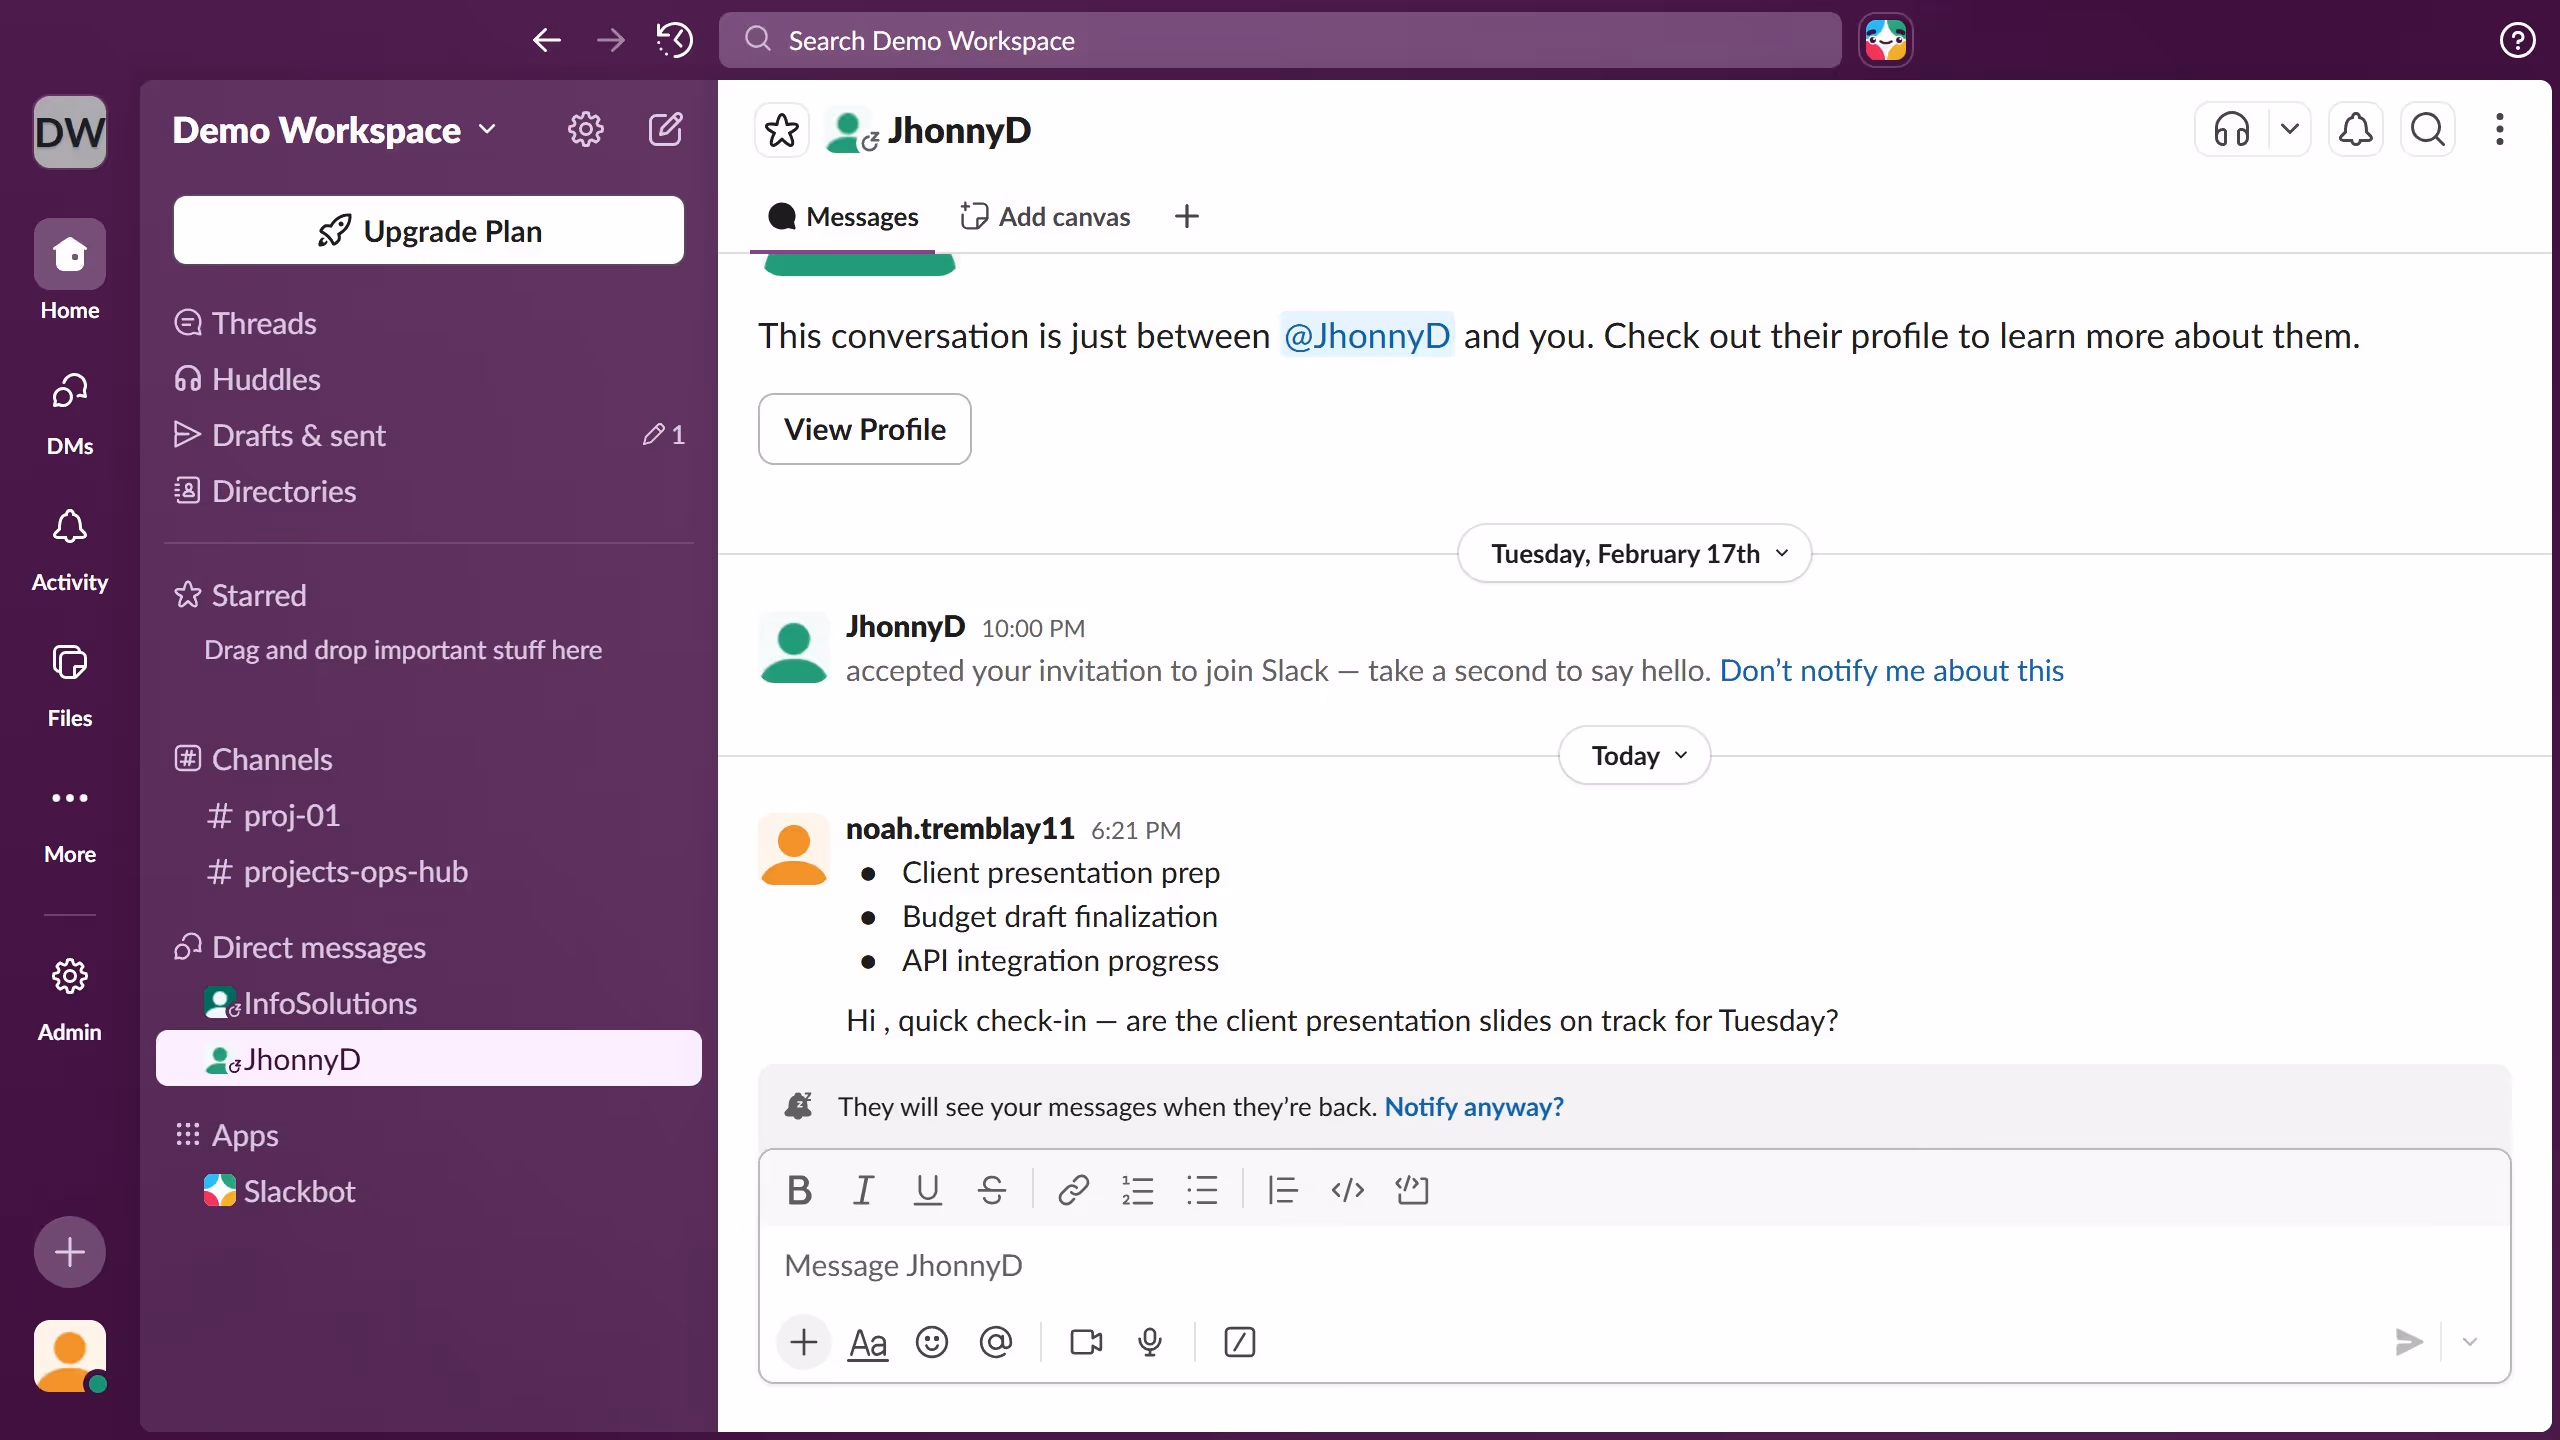Open Activity in left rail
This screenshot has height=1440, width=2560.
69,549
